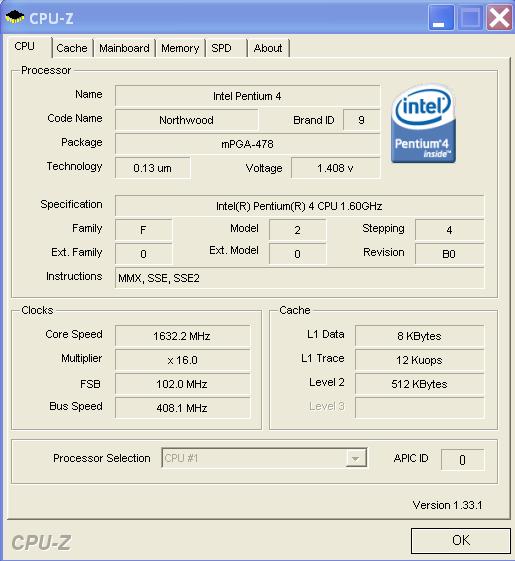The height and width of the screenshot is (561, 515).
Task: Open the Mainboard tab
Action: (x=124, y=48)
